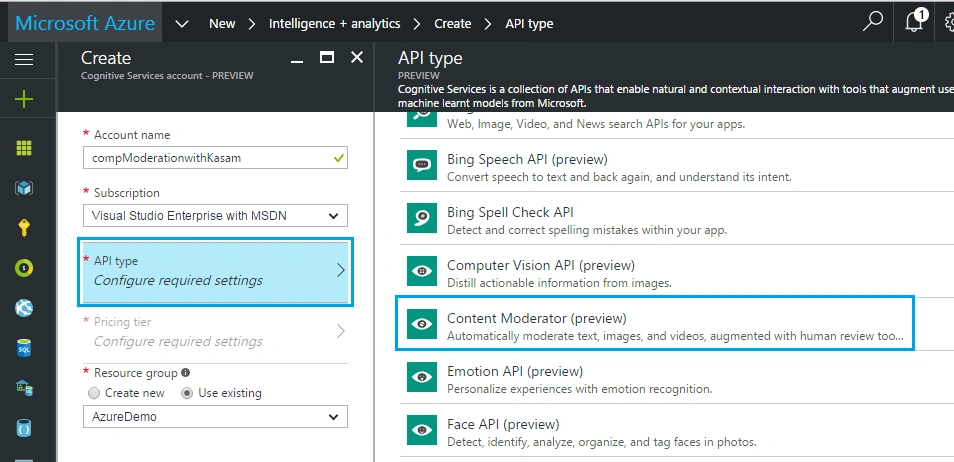Open the API type required setting

(x=215, y=271)
